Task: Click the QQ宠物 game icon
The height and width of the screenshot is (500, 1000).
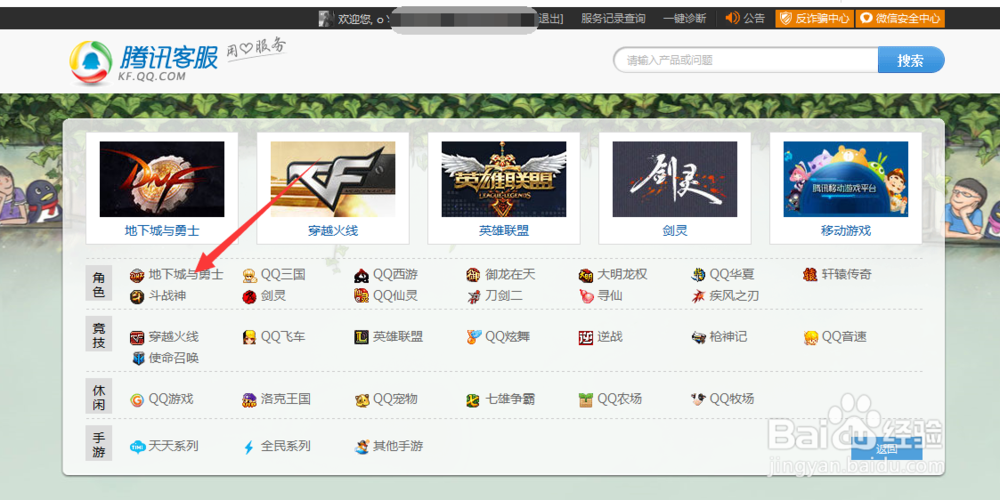Action: click(x=362, y=400)
